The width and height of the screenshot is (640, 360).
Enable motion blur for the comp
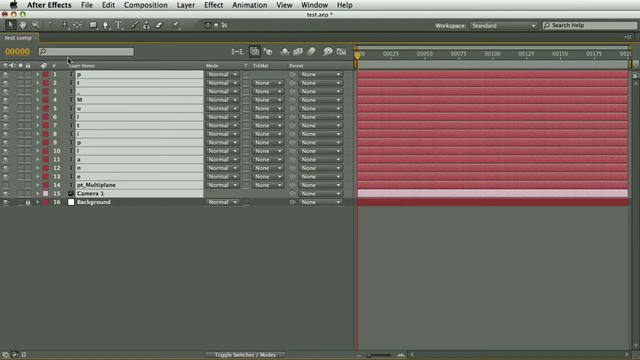coord(311,51)
